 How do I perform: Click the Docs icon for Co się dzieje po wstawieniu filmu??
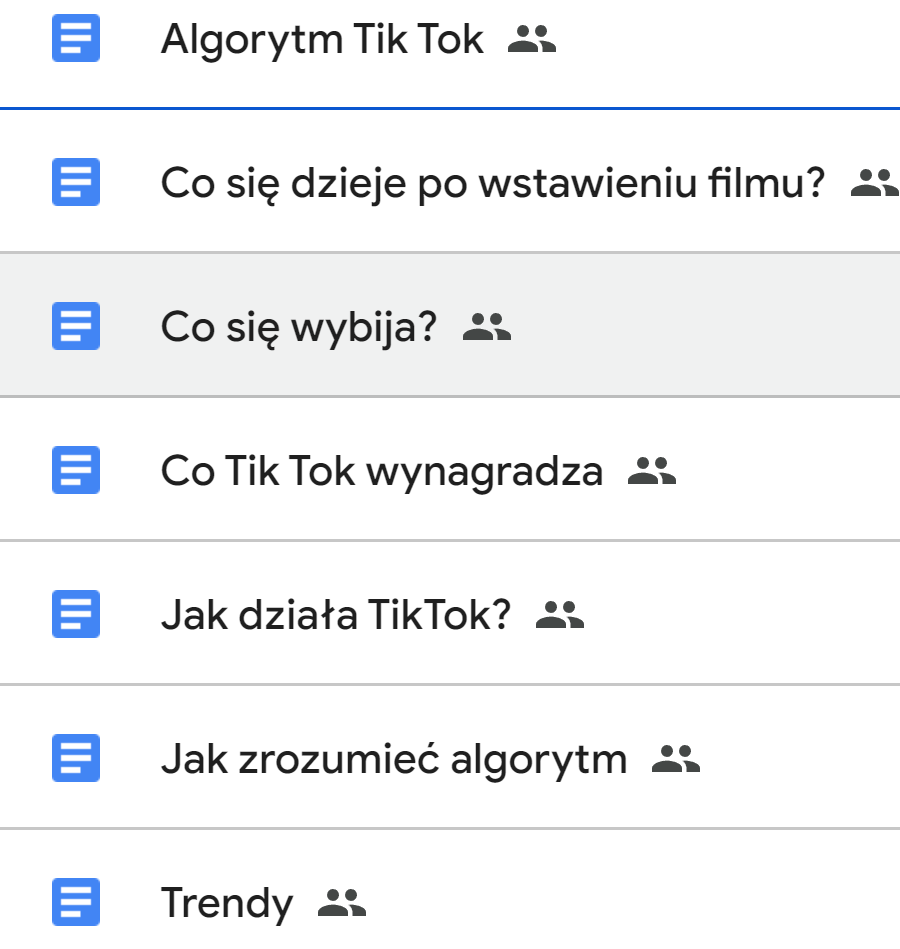click(x=76, y=183)
